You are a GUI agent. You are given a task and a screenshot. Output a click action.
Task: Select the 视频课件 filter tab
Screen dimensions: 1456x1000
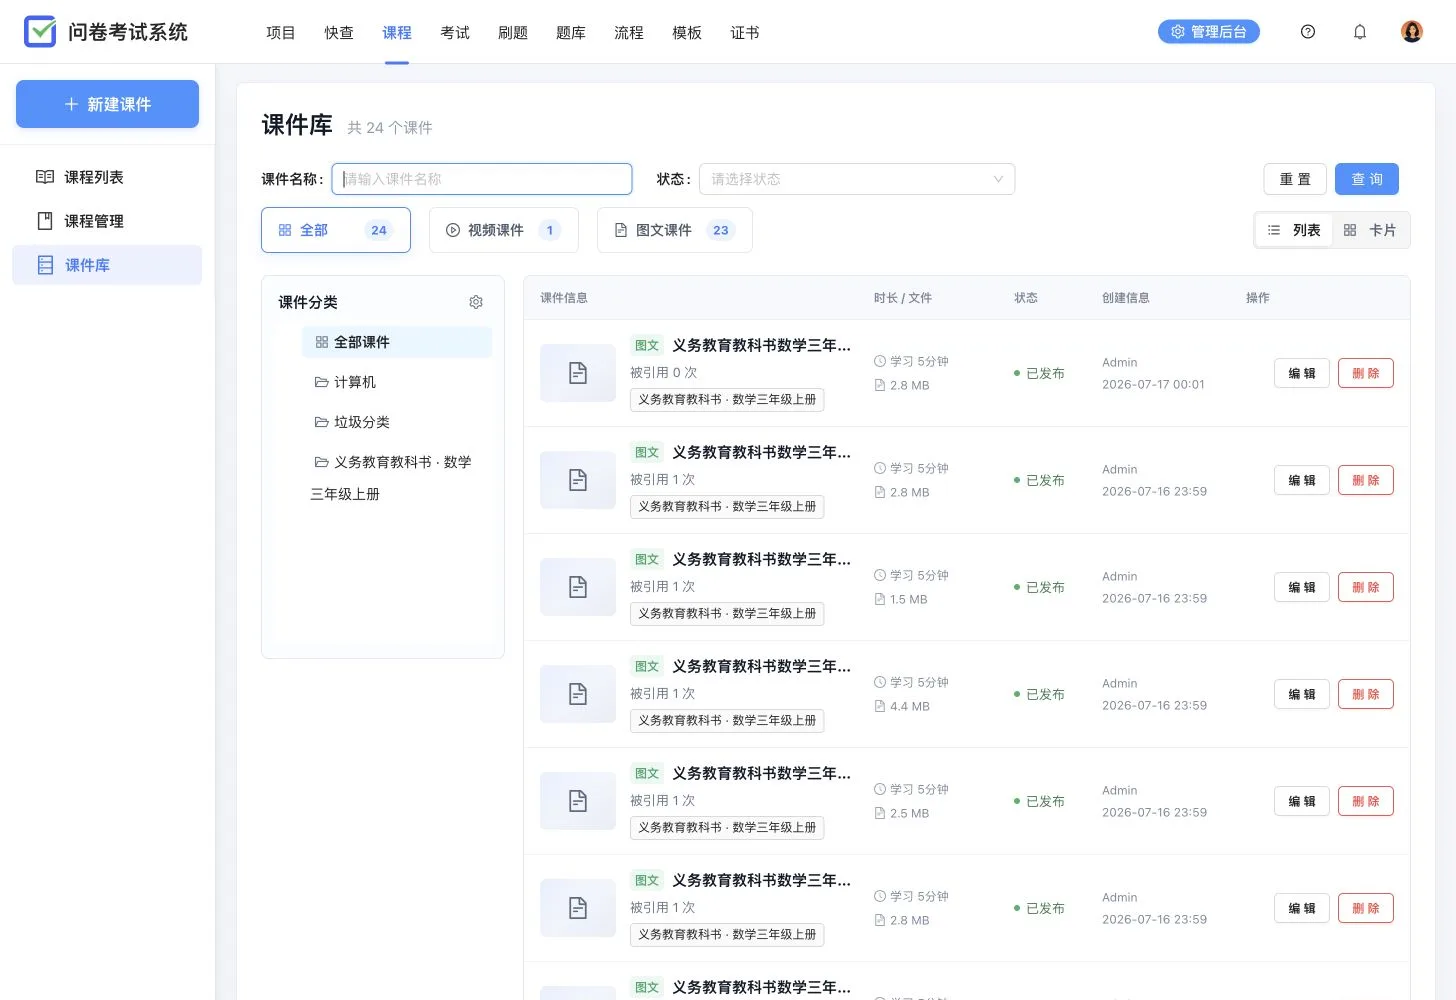(x=504, y=230)
